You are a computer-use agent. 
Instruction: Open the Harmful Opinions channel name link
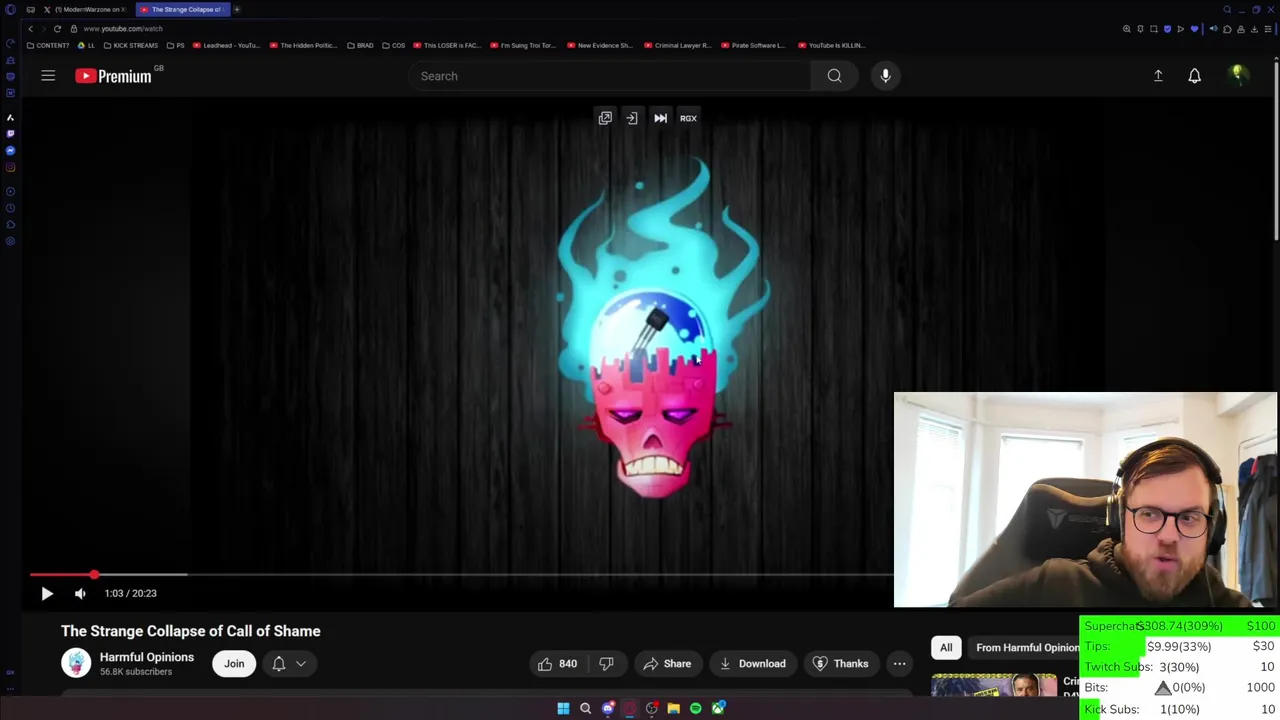(147, 657)
